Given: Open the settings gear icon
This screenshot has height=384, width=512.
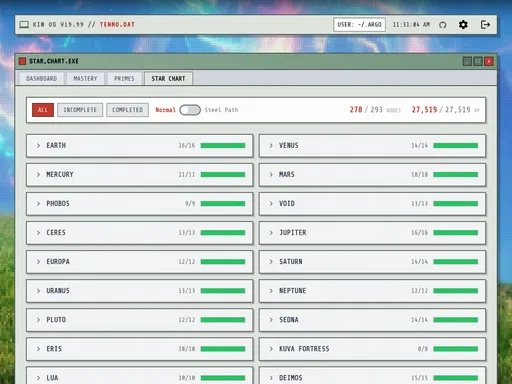Looking at the screenshot, I should pos(463,25).
